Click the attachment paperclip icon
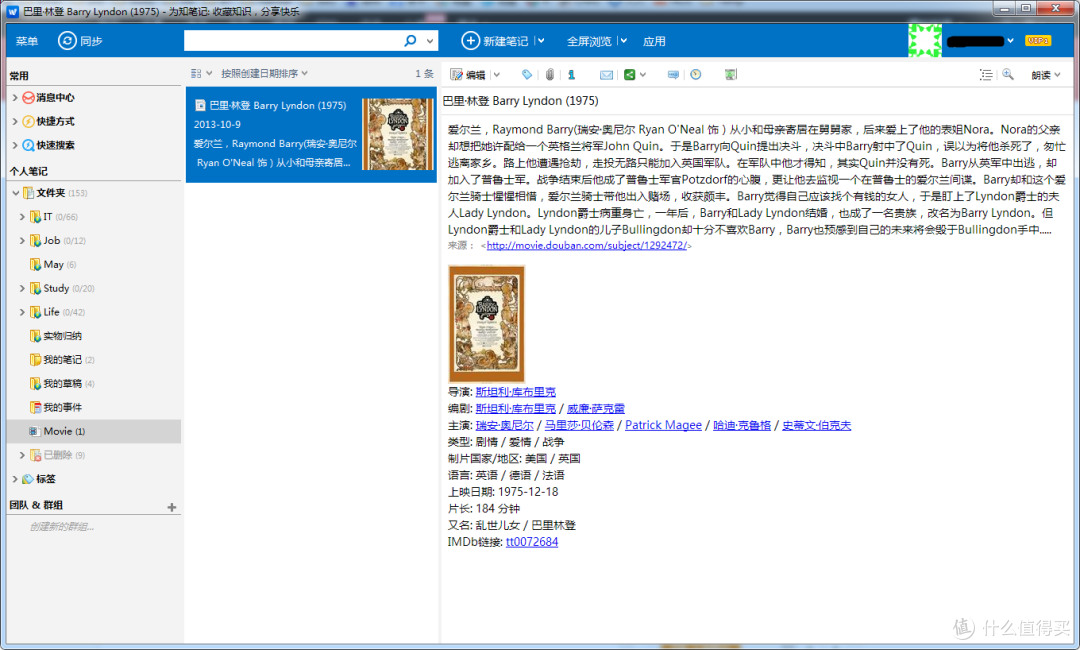This screenshot has height=650, width=1080. (550, 74)
